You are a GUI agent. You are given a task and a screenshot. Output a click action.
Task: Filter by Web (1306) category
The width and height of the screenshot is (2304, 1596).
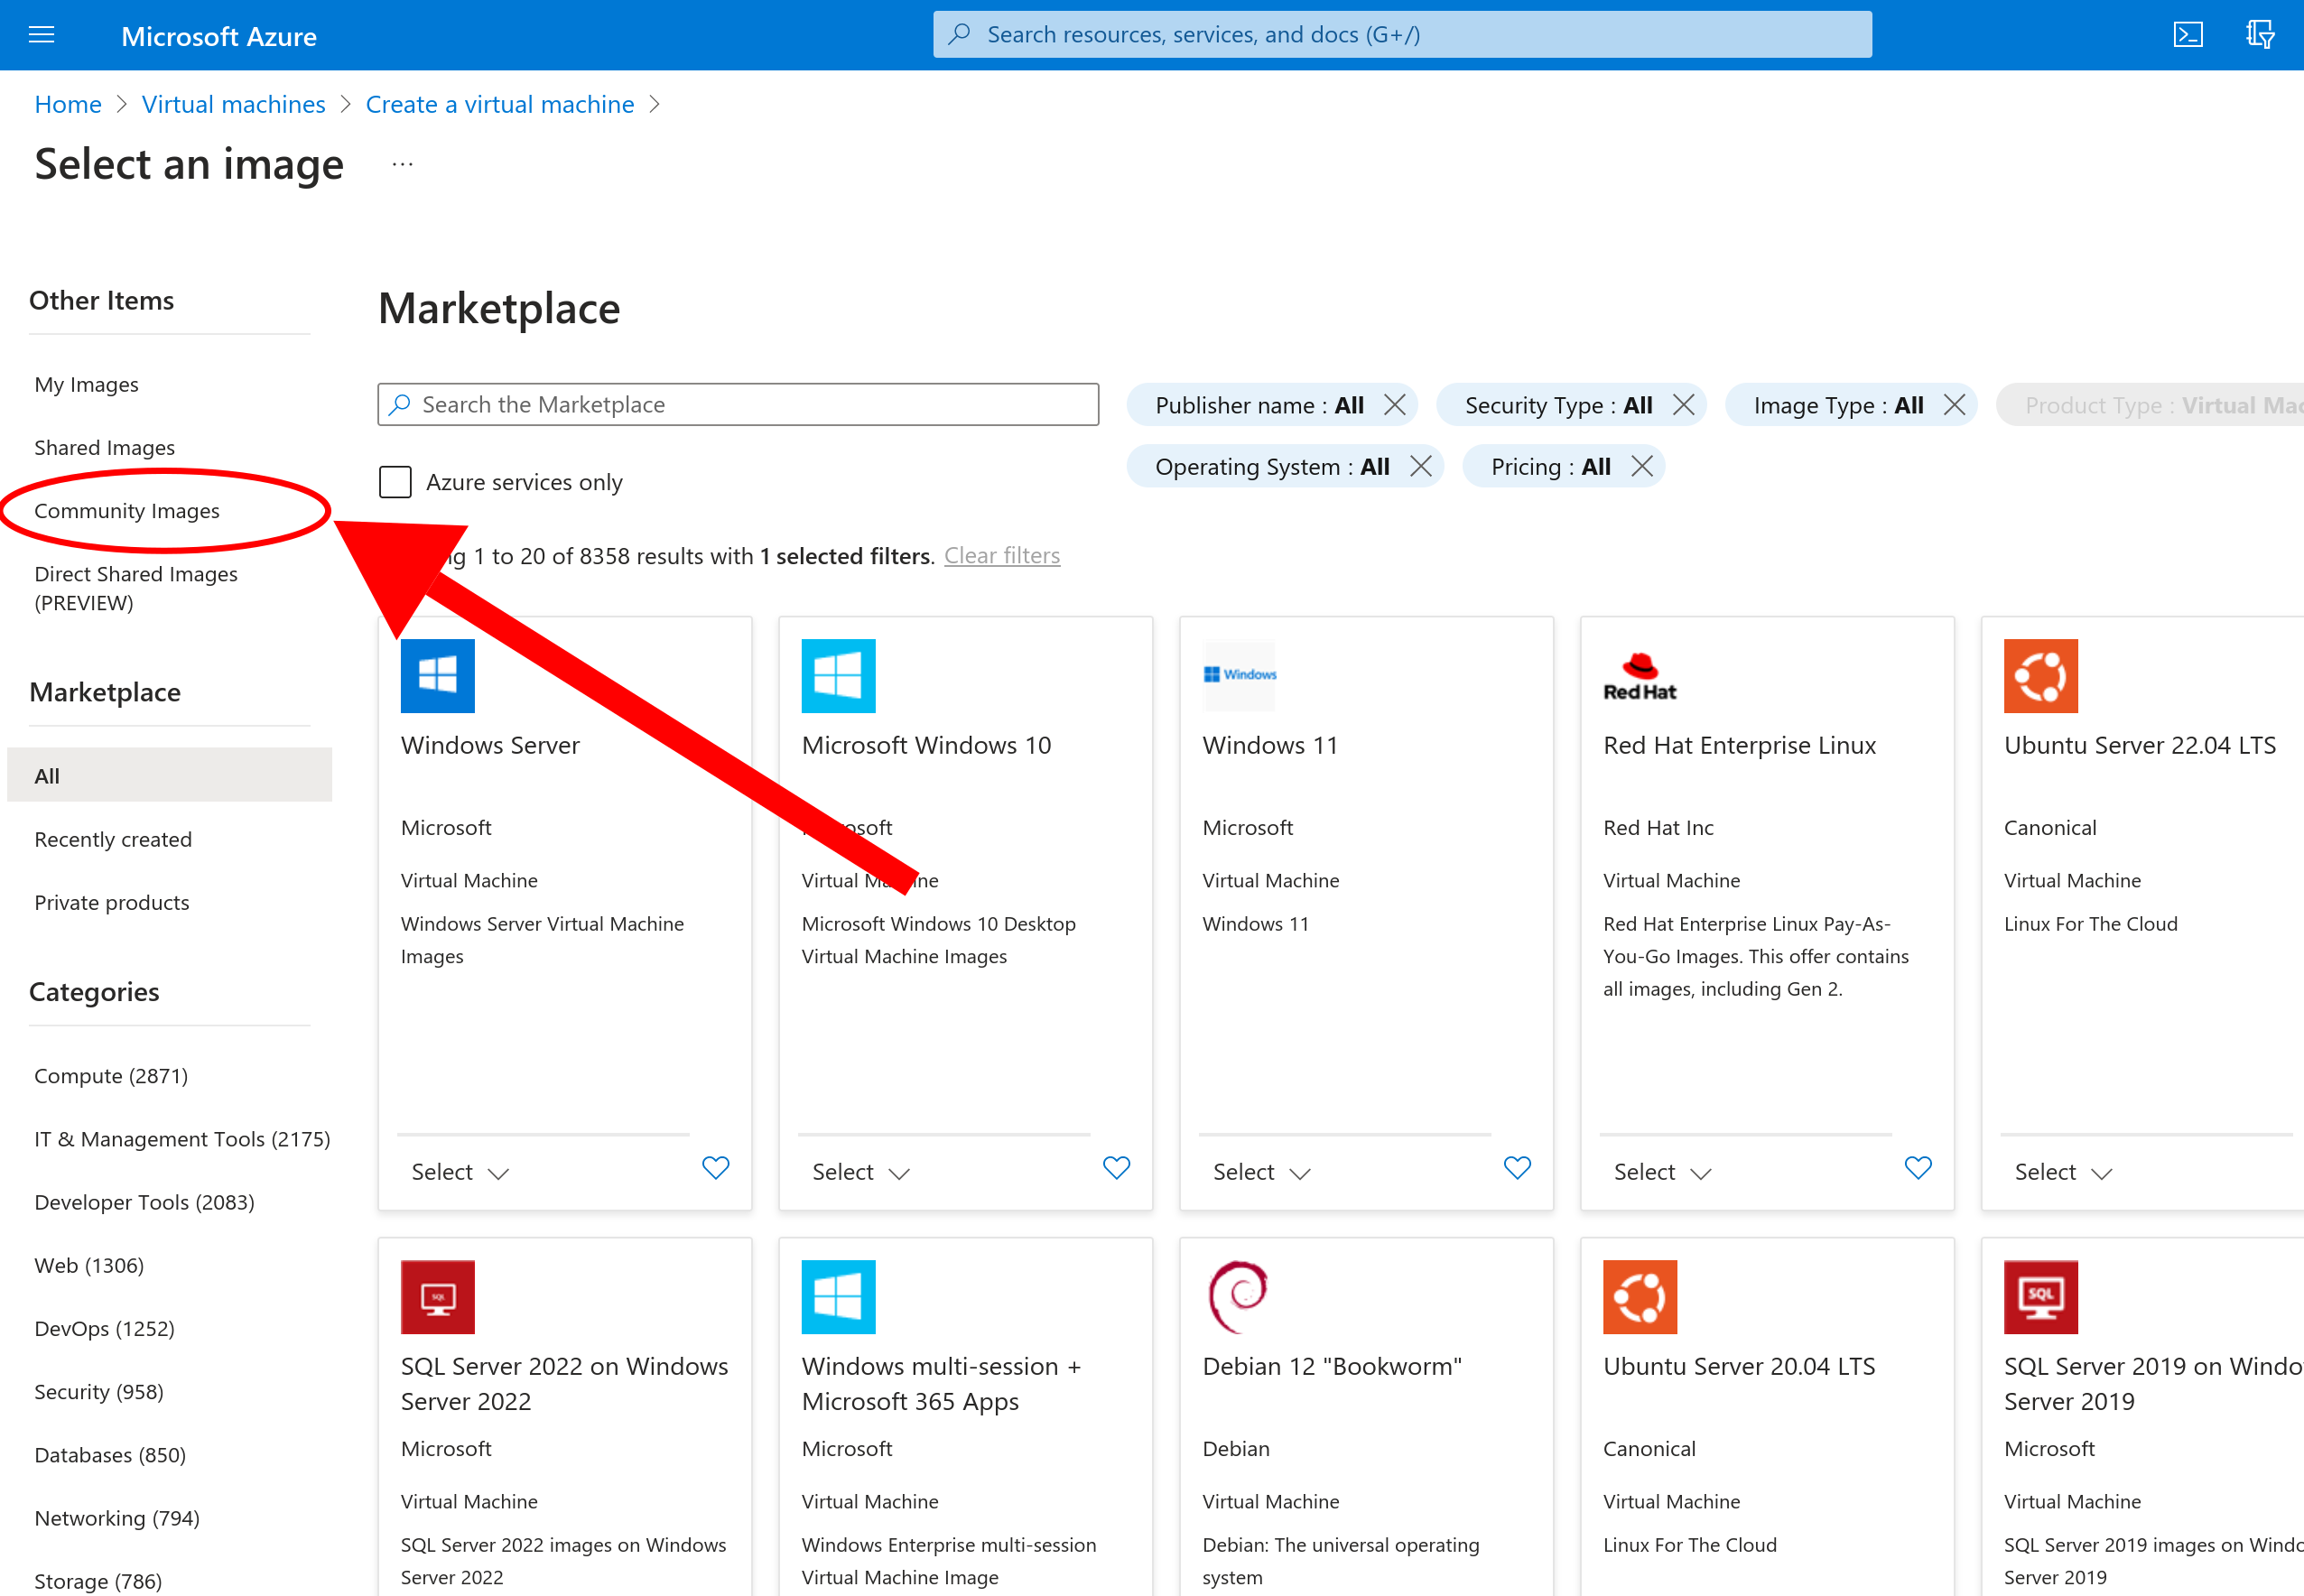pos(89,1265)
